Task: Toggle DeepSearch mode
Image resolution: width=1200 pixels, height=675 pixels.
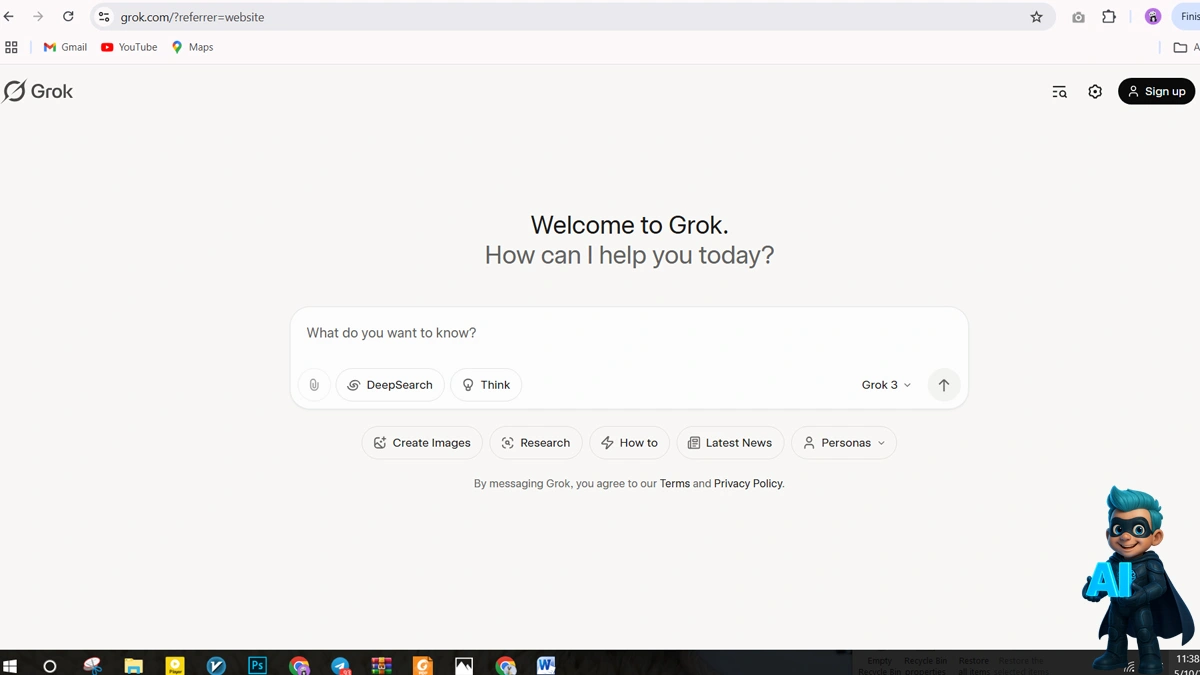Action: point(390,385)
